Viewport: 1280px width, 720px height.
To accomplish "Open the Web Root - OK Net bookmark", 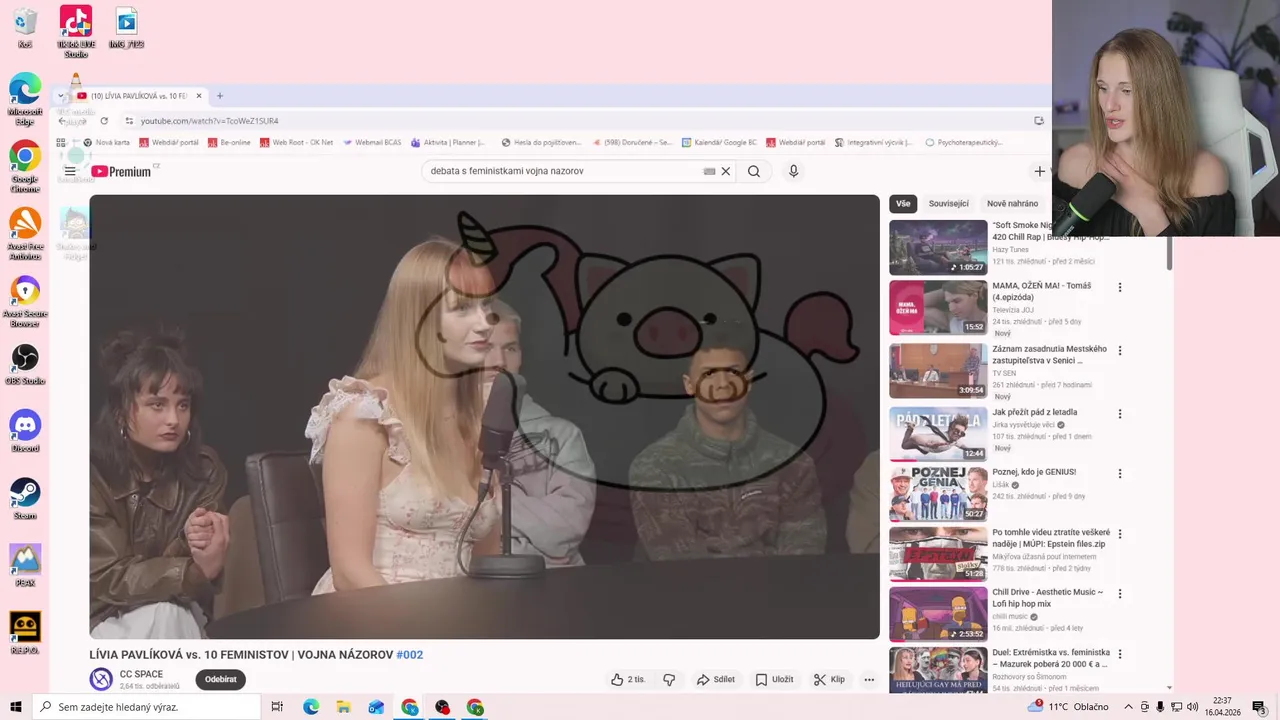I will (x=296, y=143).
